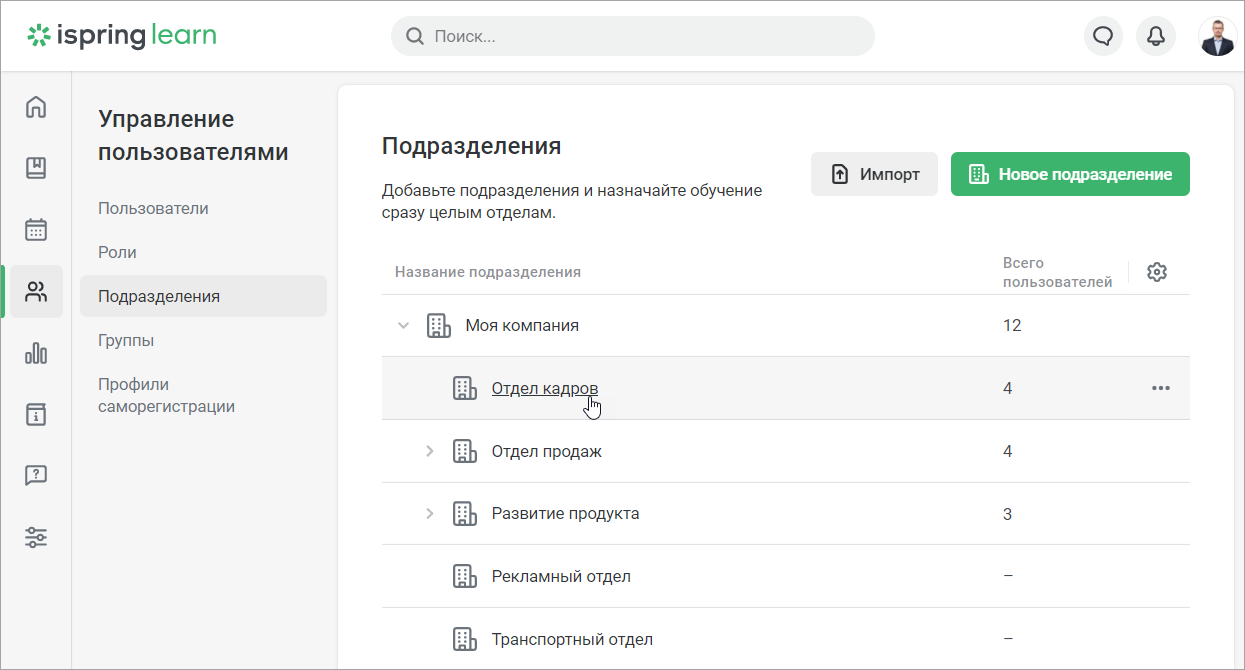Open the Reports bar chart icon
The image size is (1245, 670).
(36, 352)
